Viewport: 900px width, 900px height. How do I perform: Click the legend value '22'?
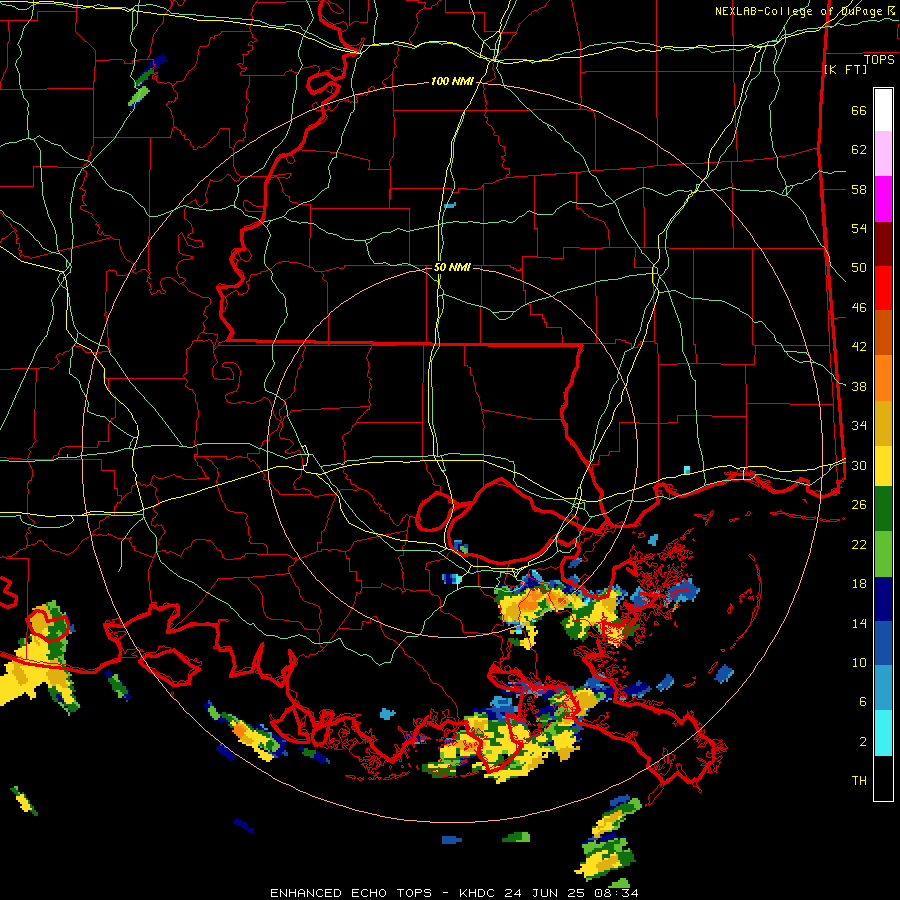point(859,544)
